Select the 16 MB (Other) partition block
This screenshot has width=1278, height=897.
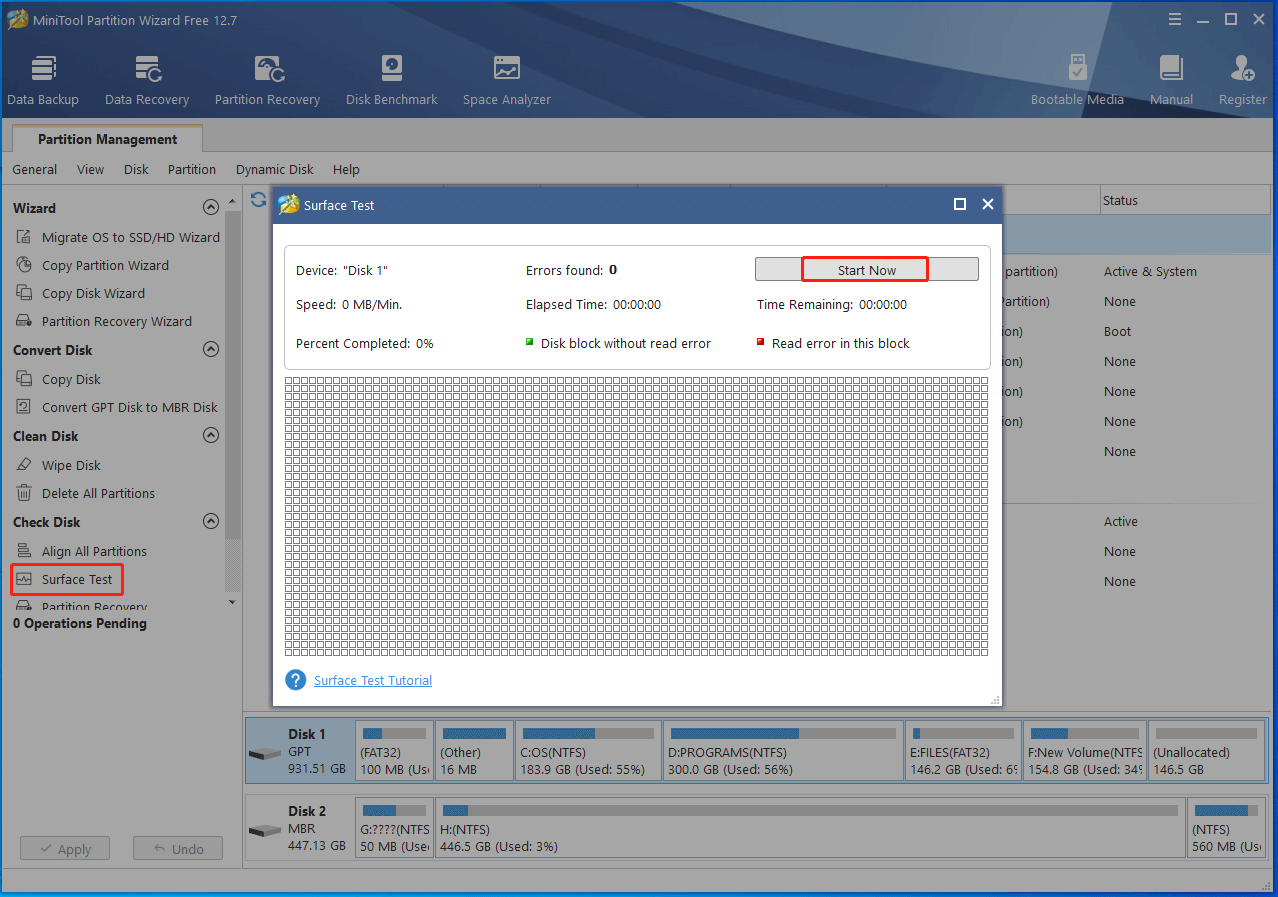tap(475, 750)
